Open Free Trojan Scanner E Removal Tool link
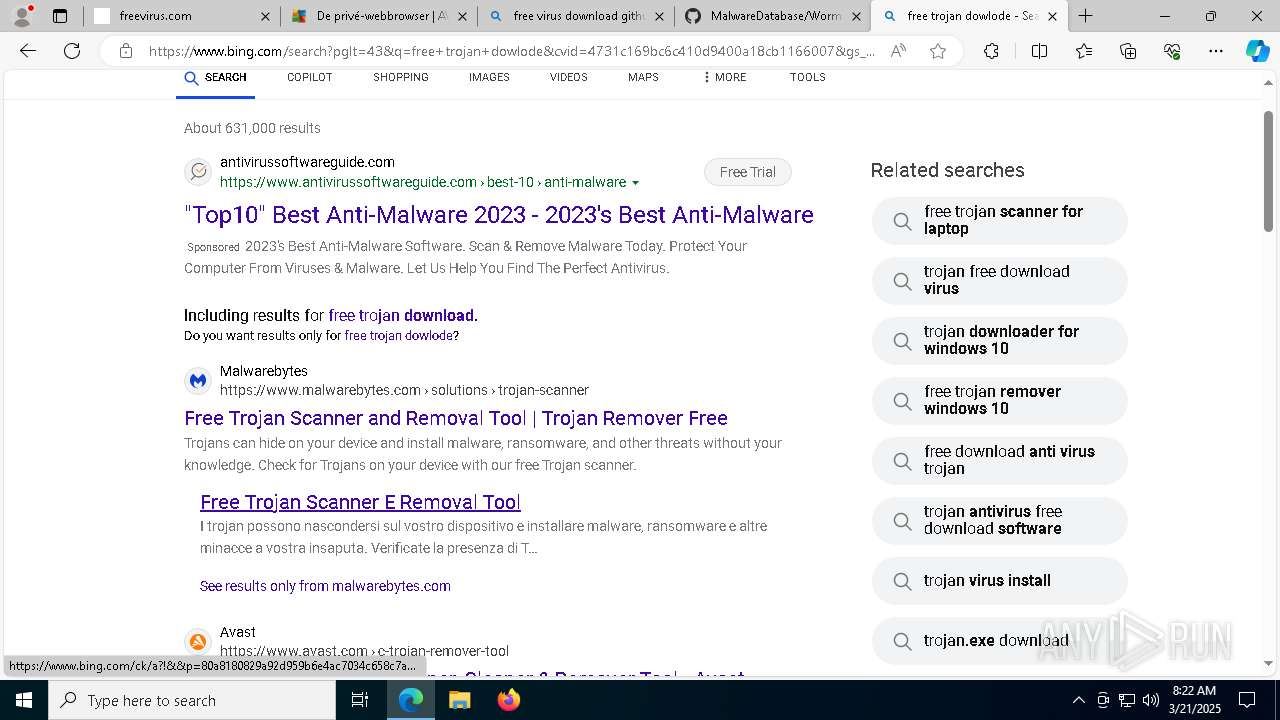 point(360,502)
